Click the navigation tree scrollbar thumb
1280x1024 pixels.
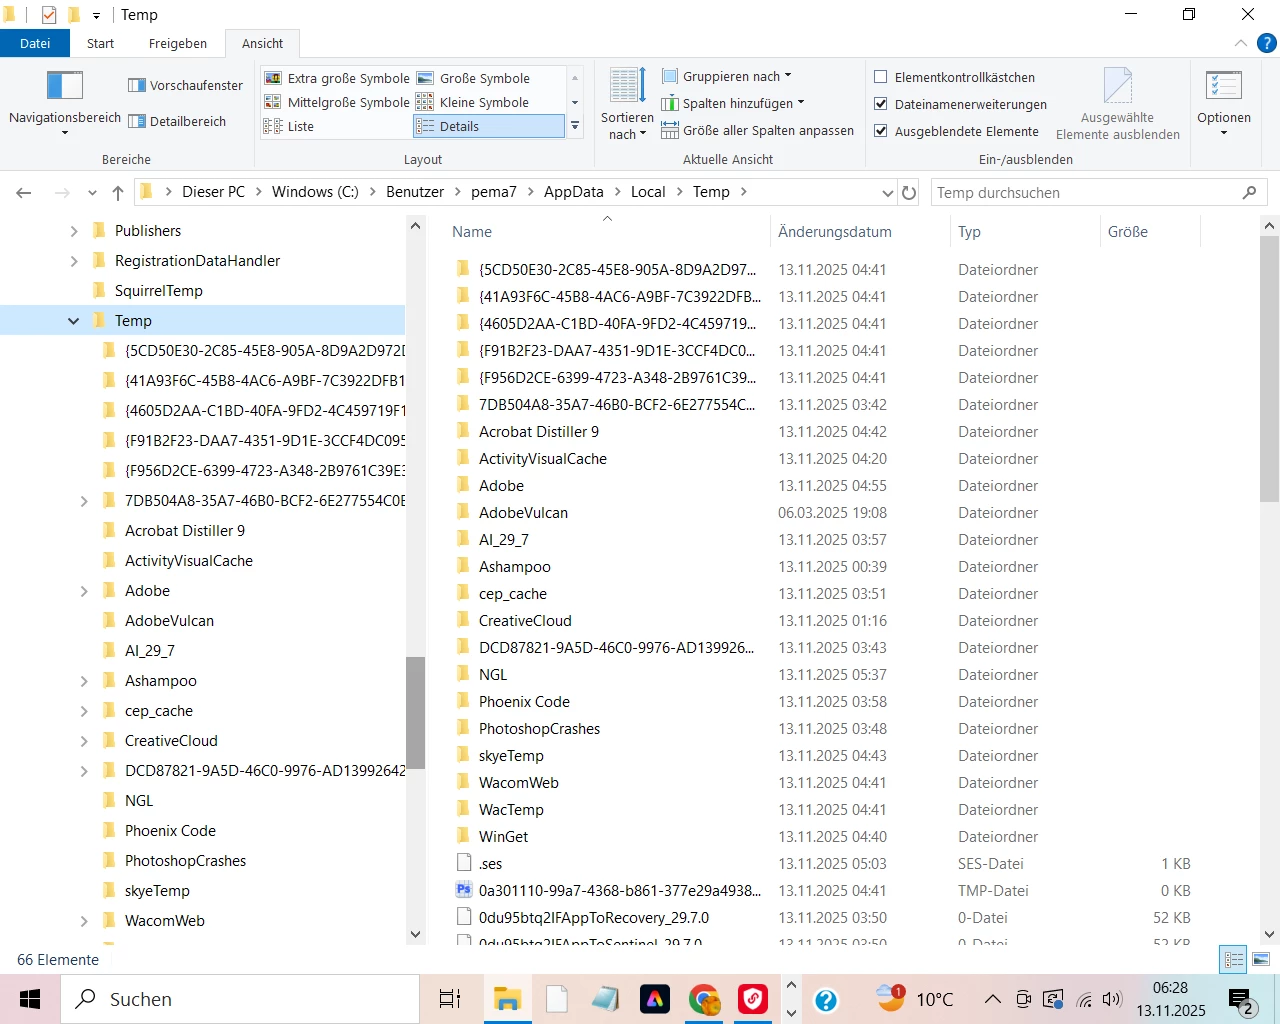coord(415,712)
